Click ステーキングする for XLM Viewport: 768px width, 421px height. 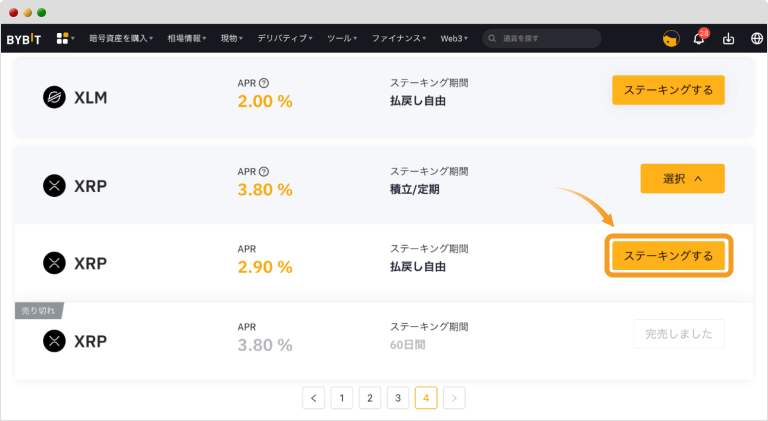(668, 90)
